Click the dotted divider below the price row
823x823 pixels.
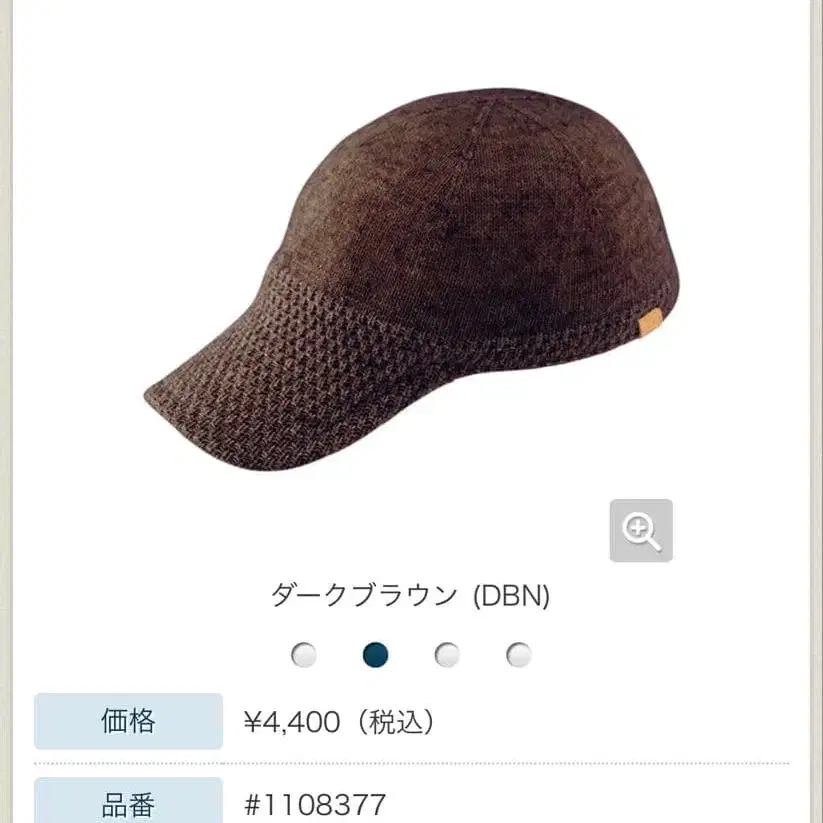point(412,764)
